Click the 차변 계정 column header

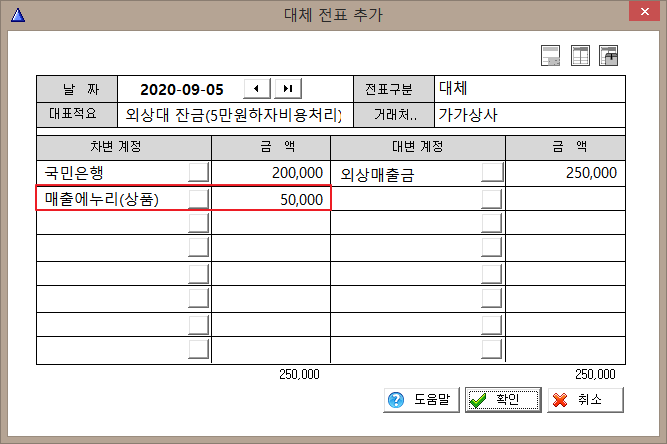click(124, 147)
